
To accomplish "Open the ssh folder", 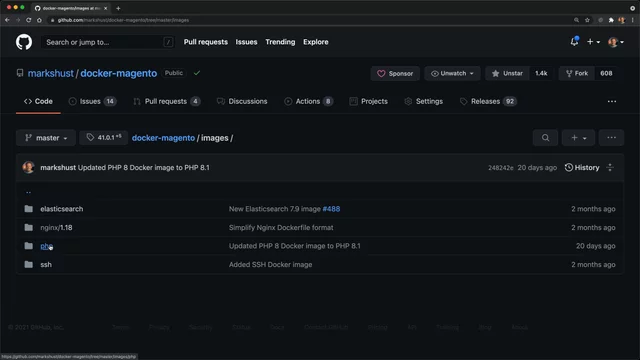I will pos(46,265).
